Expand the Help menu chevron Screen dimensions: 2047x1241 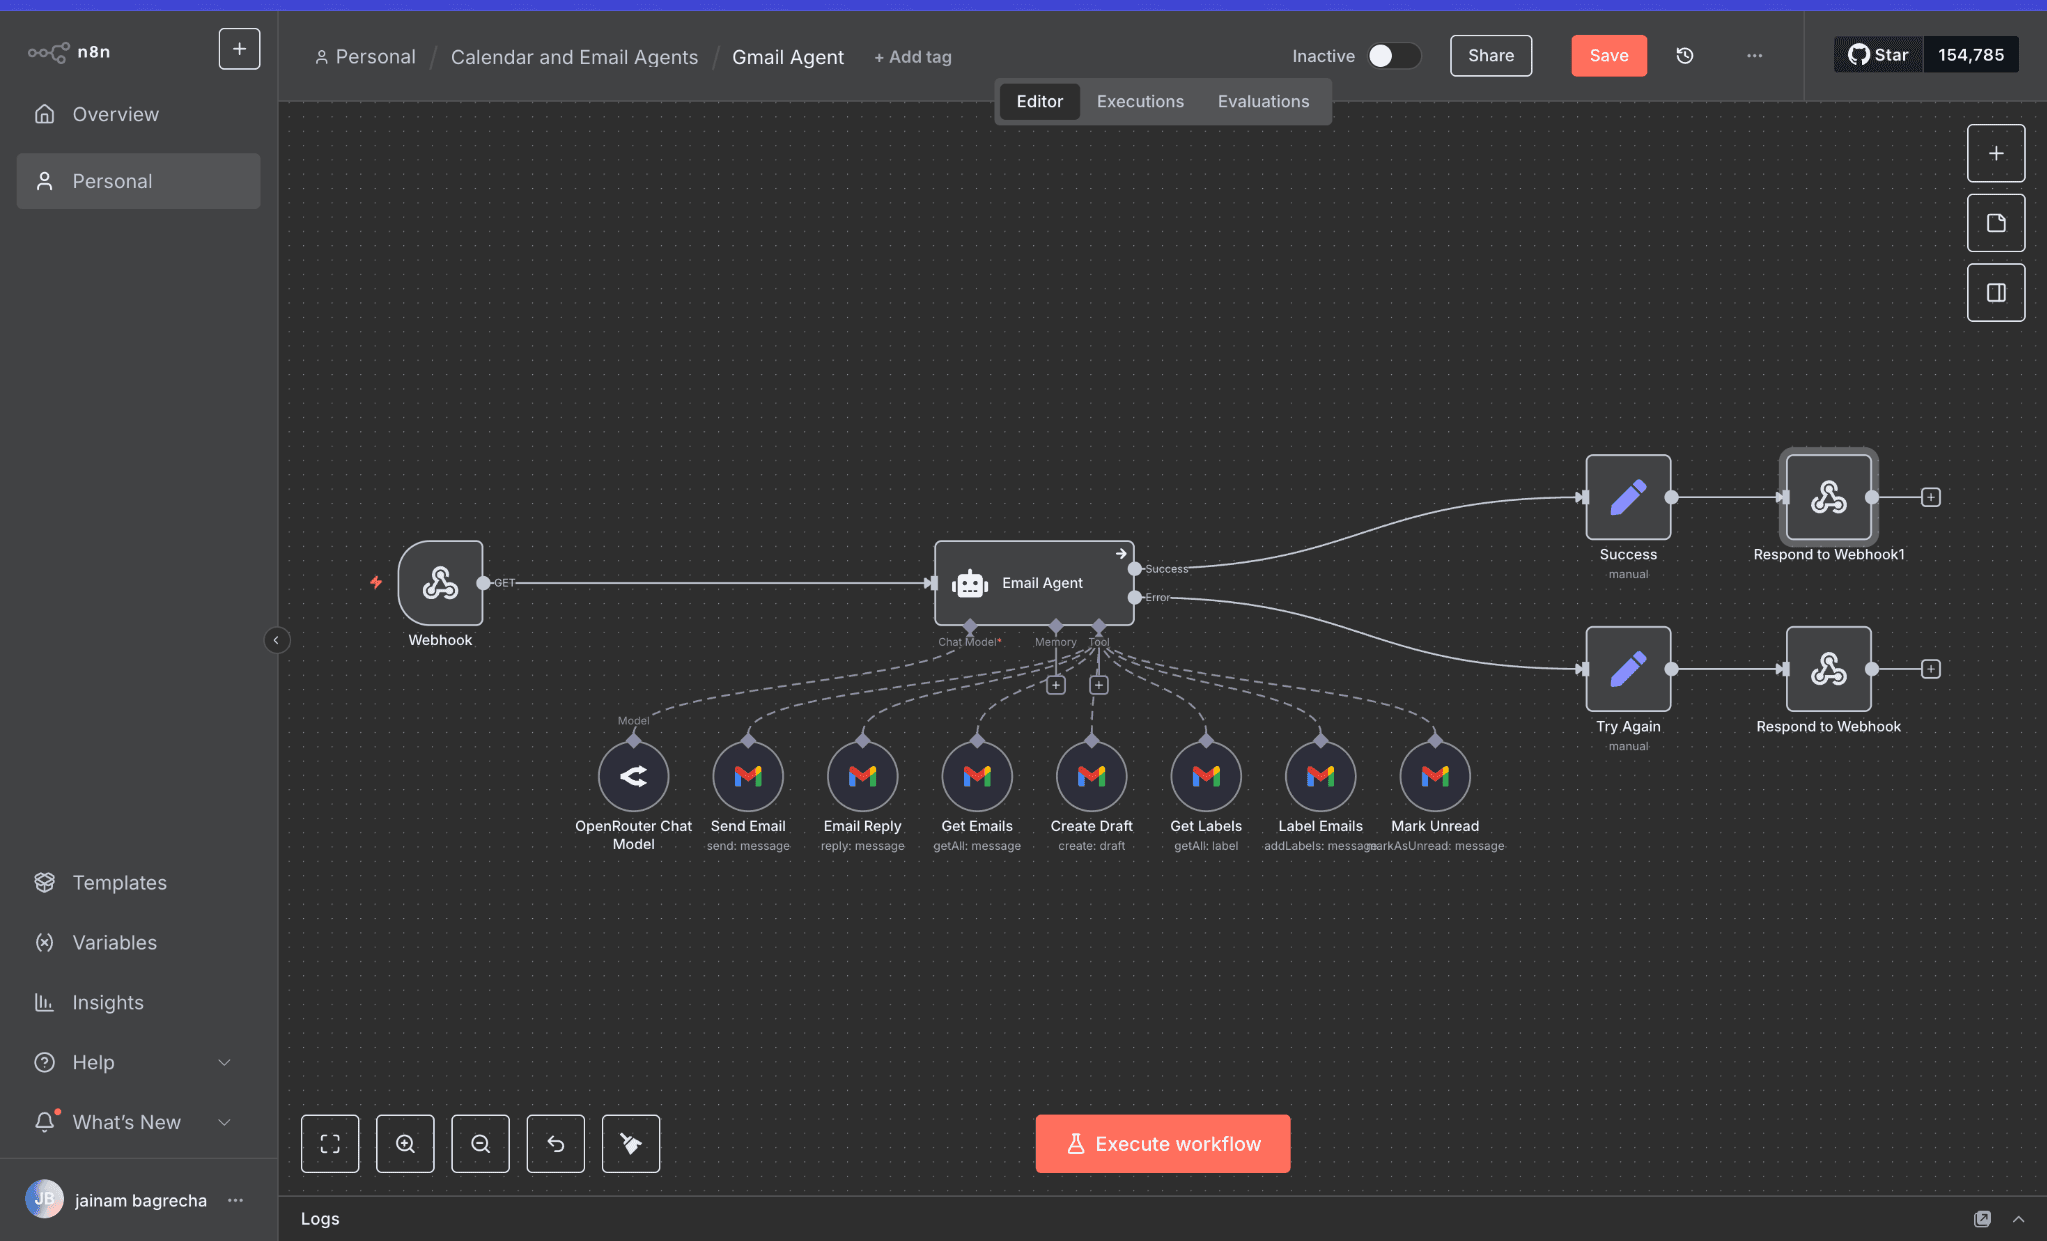pos(224,1062)
